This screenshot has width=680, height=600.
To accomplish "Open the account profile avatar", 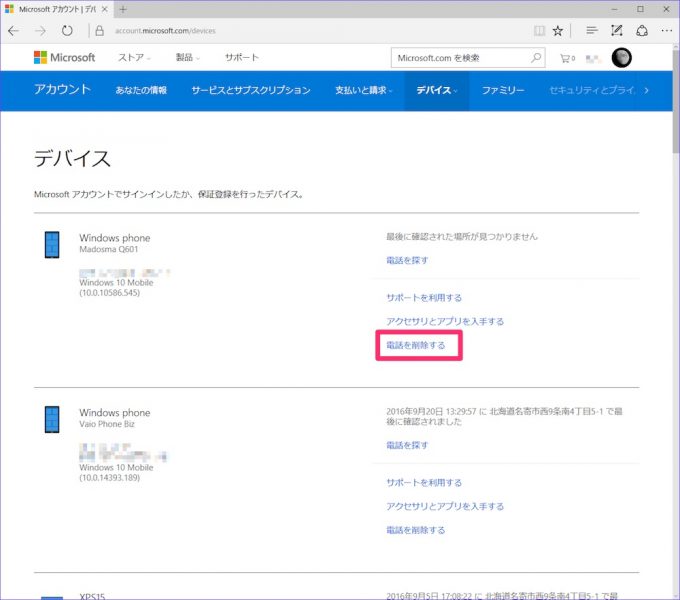I will click(x=621, y=58).
